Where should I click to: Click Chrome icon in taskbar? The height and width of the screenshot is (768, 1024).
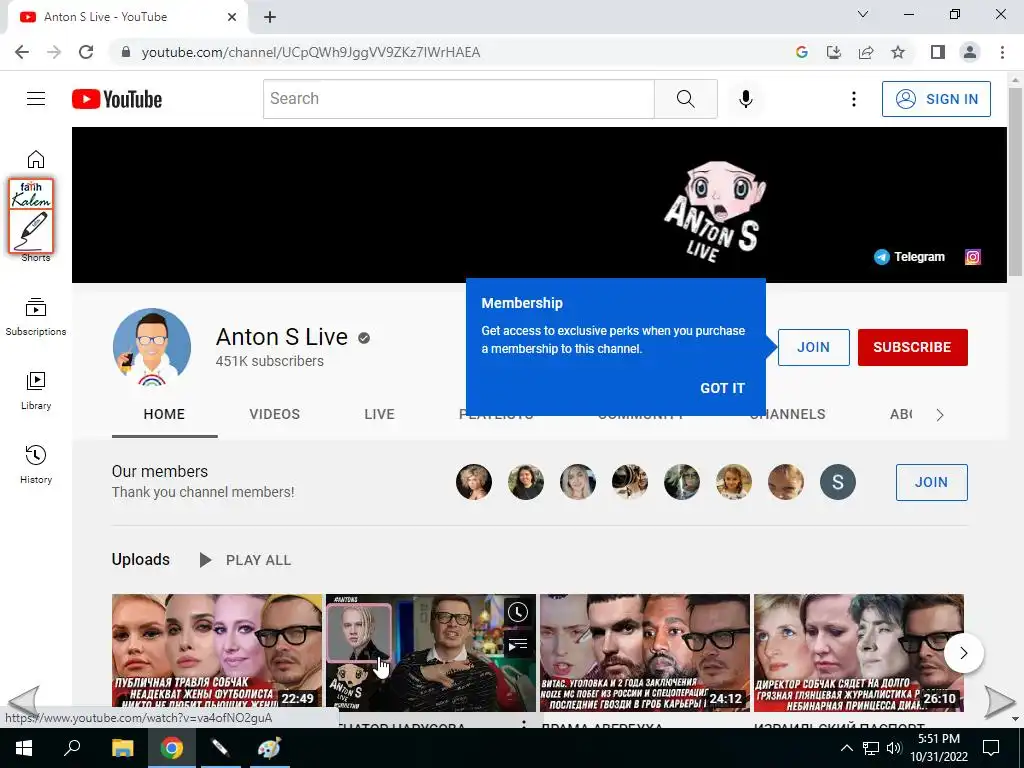click(172, 748)
